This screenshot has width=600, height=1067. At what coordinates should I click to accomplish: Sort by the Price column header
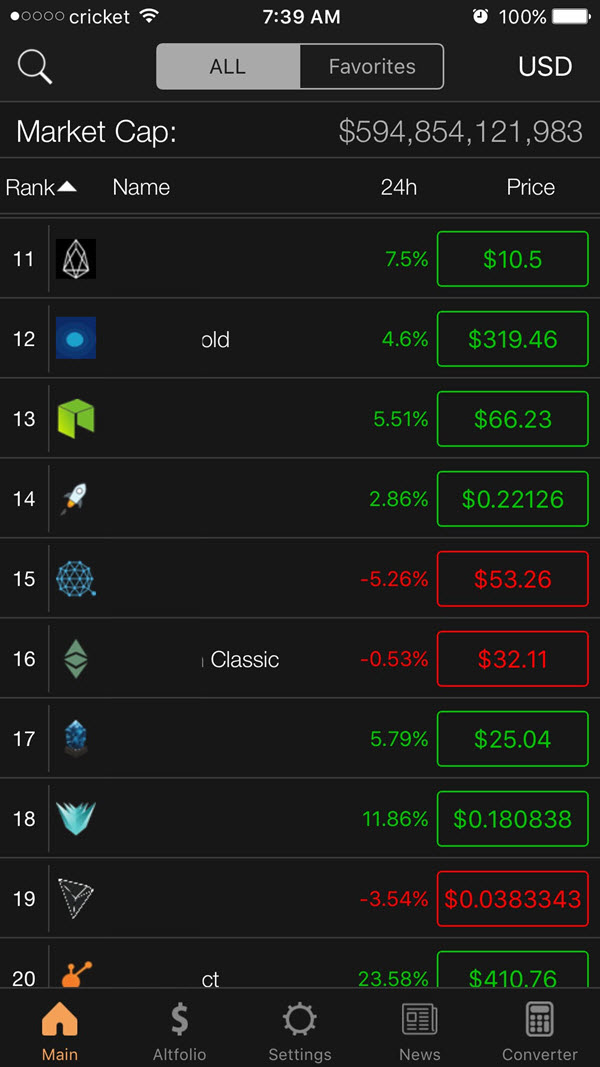click(x=531, y=187)
